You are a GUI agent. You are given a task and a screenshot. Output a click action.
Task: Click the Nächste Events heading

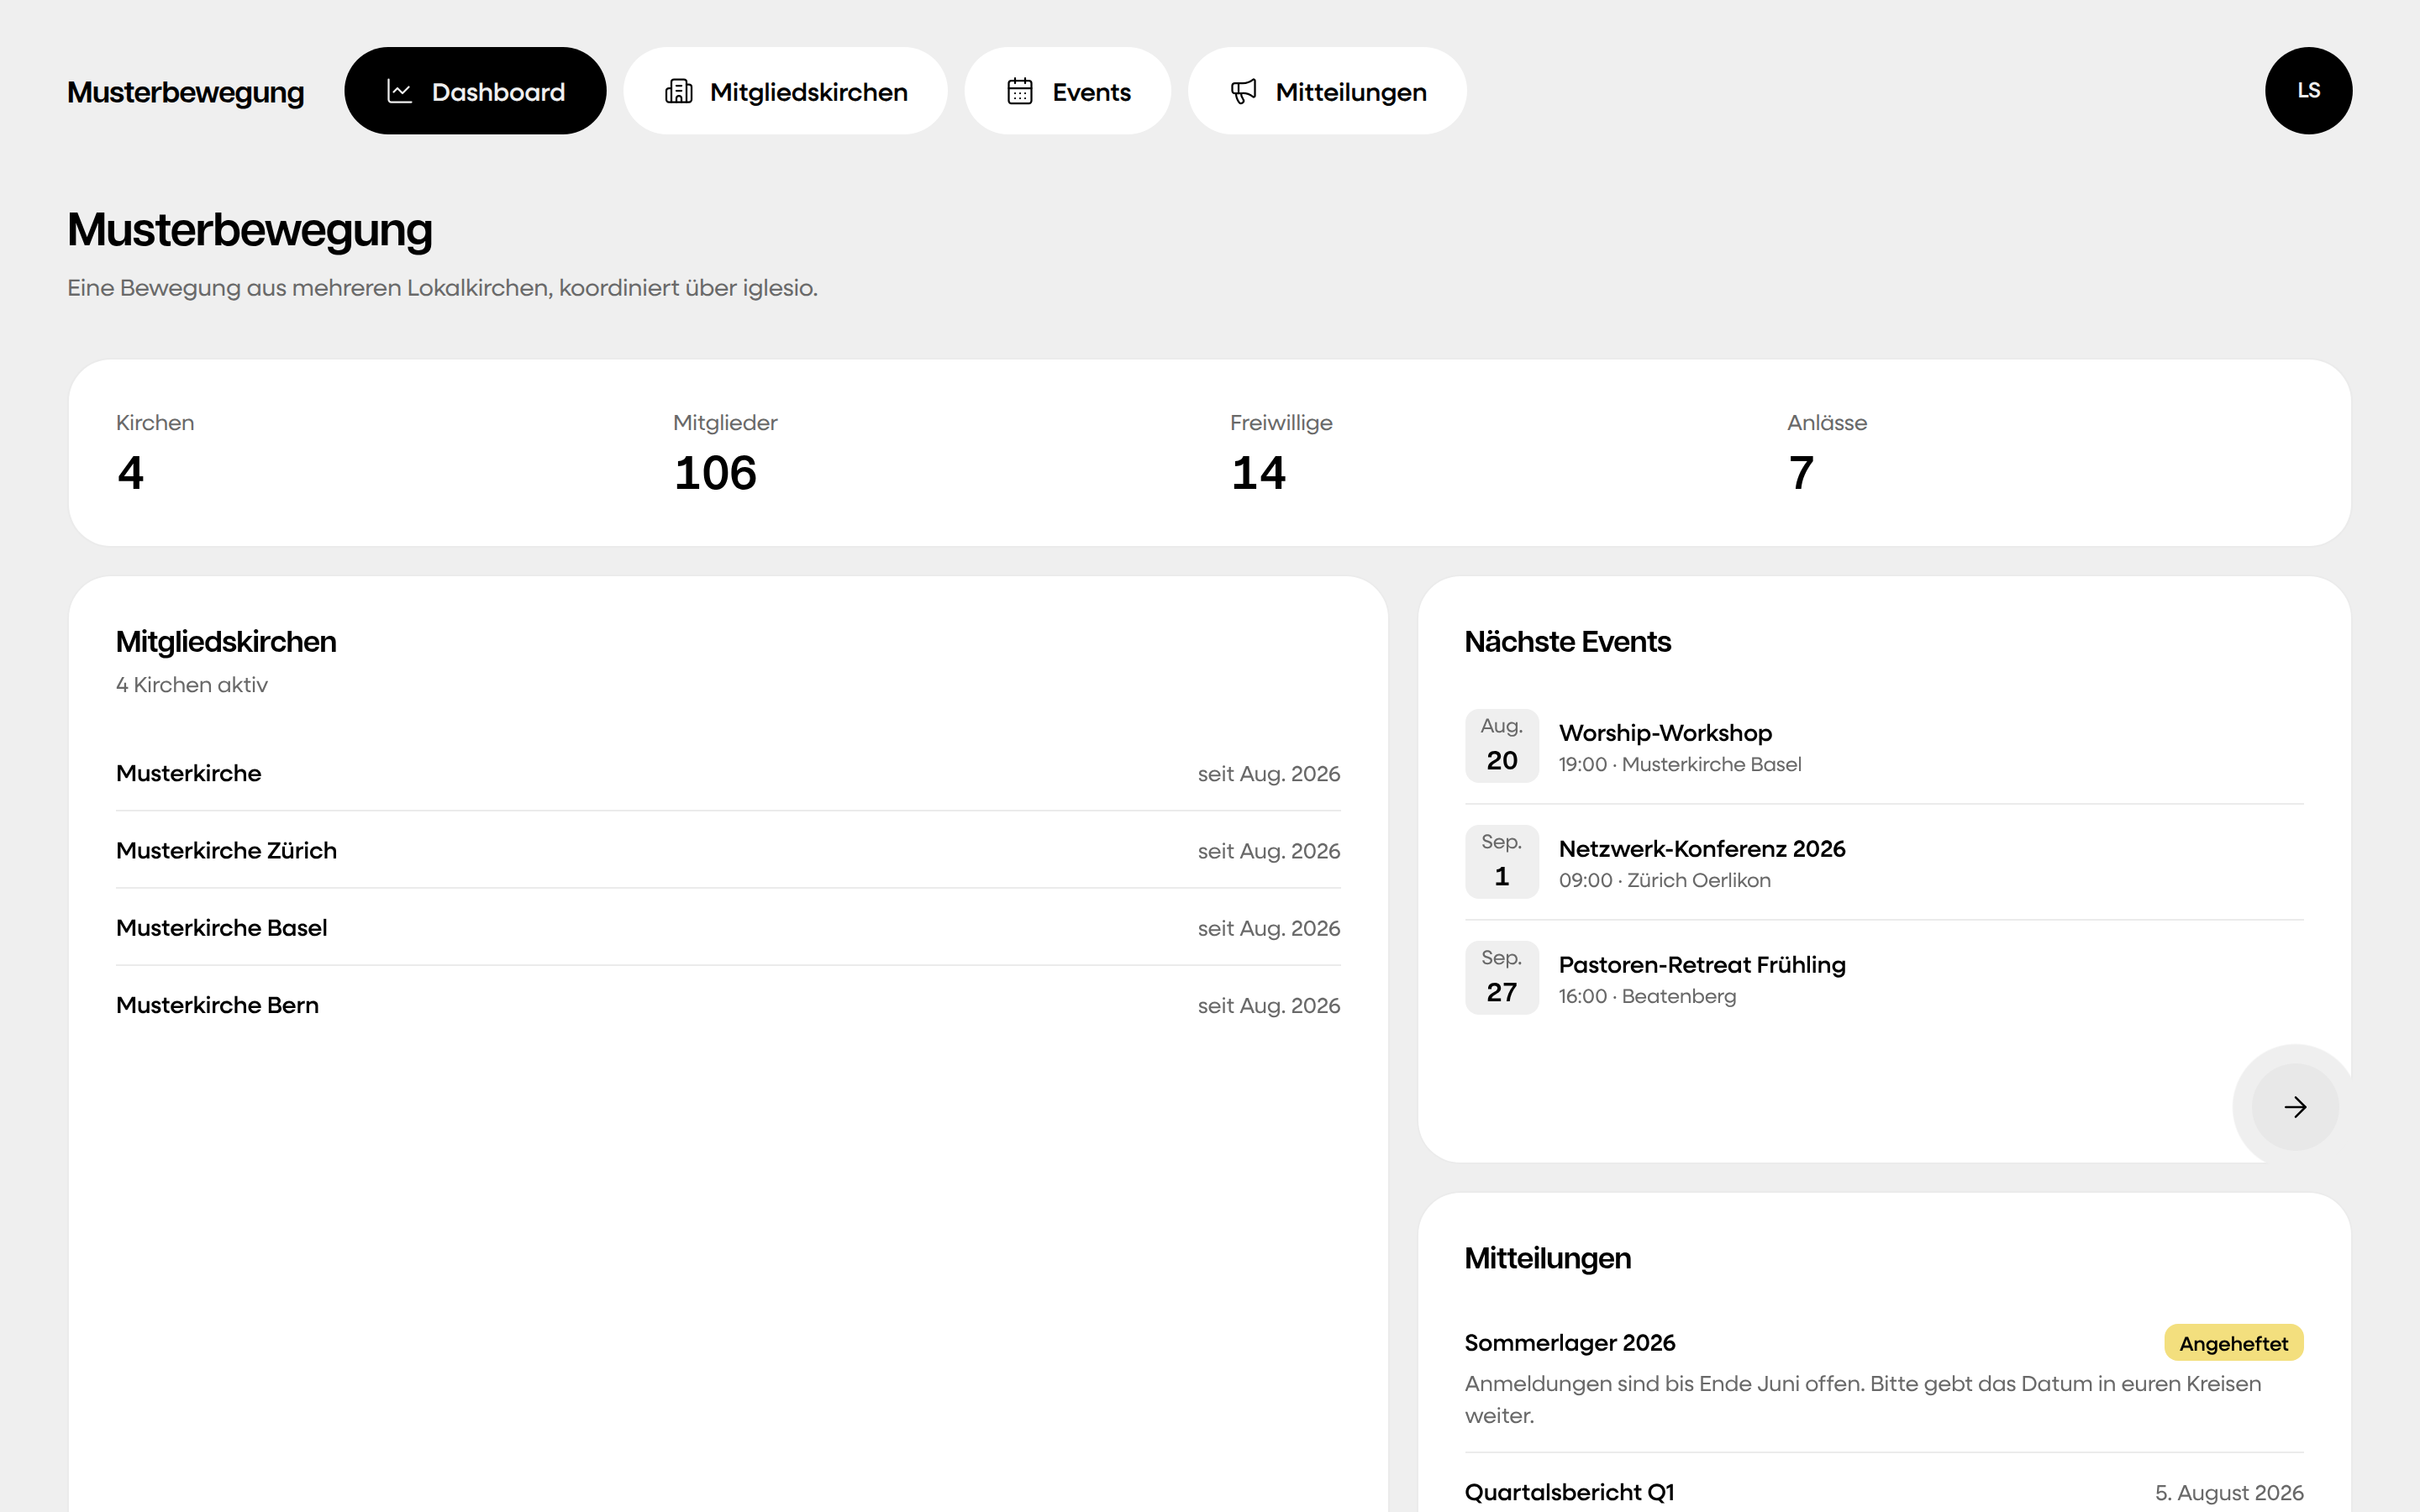1567,642
